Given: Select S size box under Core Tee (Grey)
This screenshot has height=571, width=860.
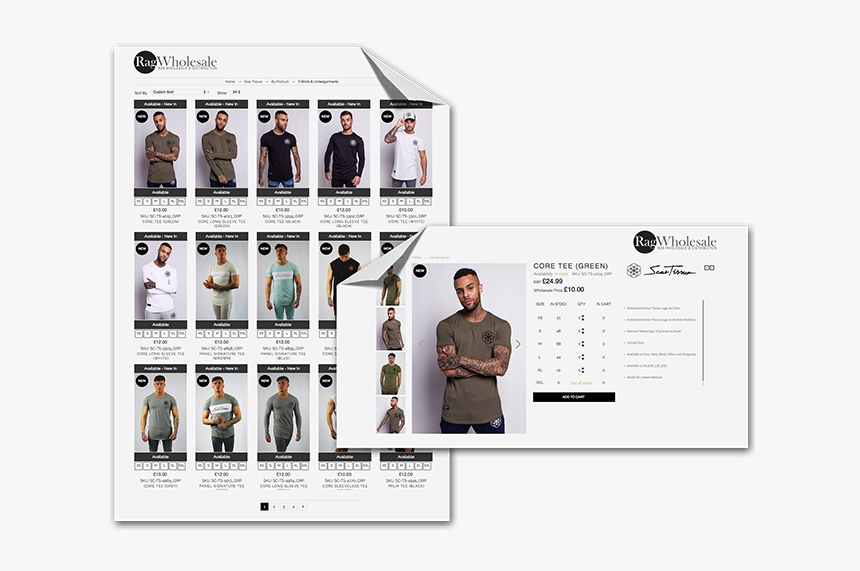Looking at the screenshot, I should 148,466.
